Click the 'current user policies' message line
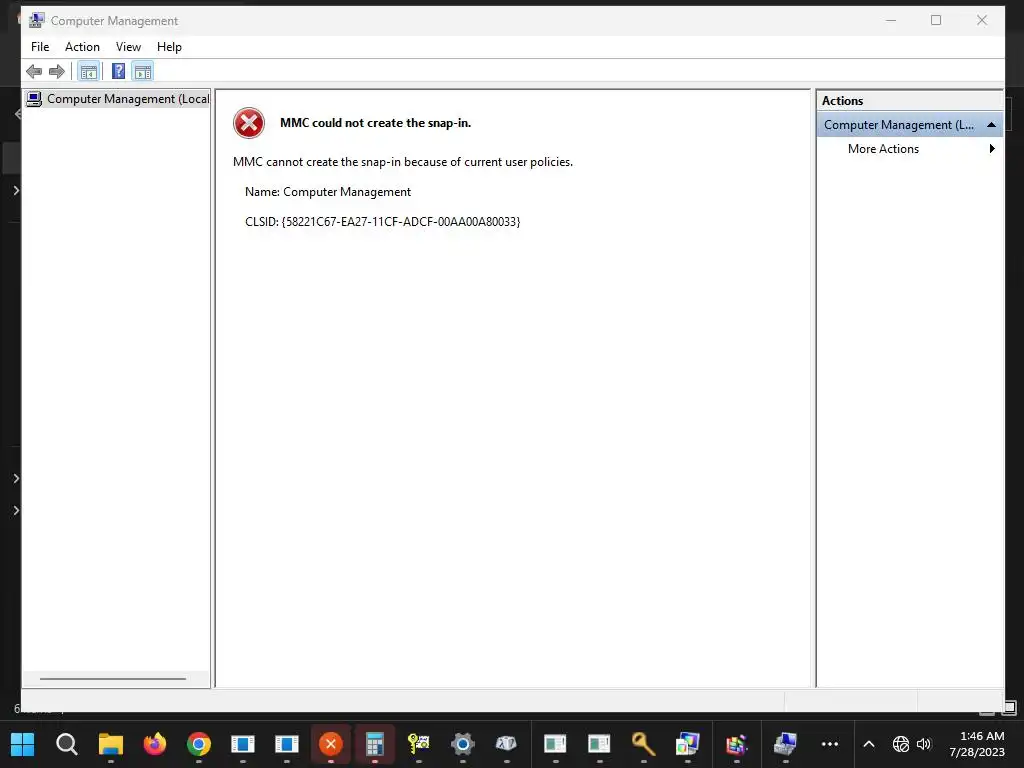 [x=403, y=162]
